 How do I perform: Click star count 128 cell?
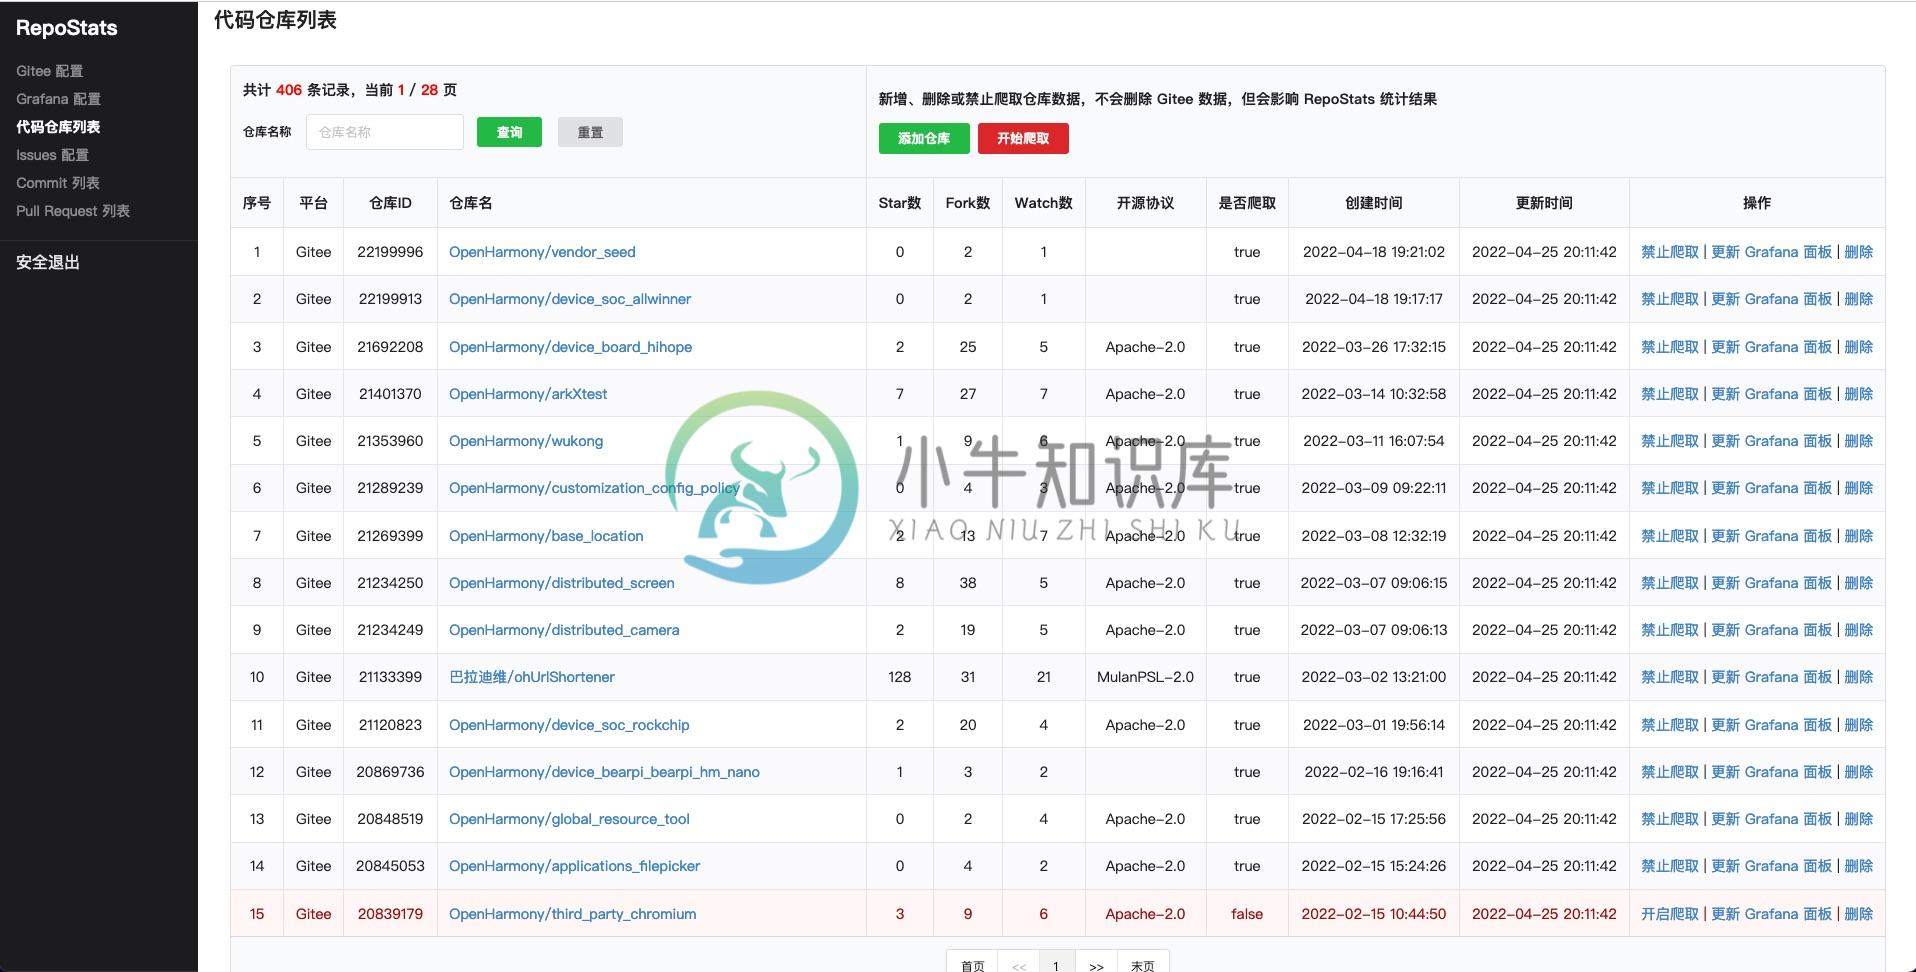[x=900, y=677]
